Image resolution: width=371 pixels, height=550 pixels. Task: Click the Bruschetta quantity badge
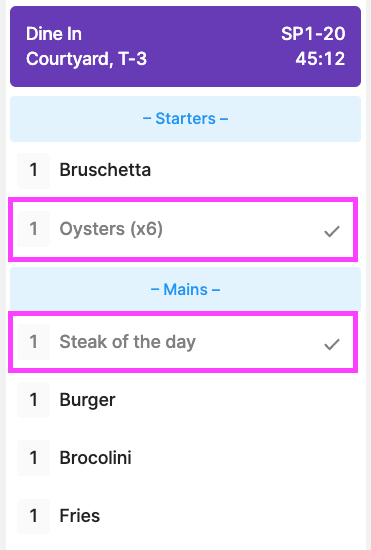[x=34, y=170]
